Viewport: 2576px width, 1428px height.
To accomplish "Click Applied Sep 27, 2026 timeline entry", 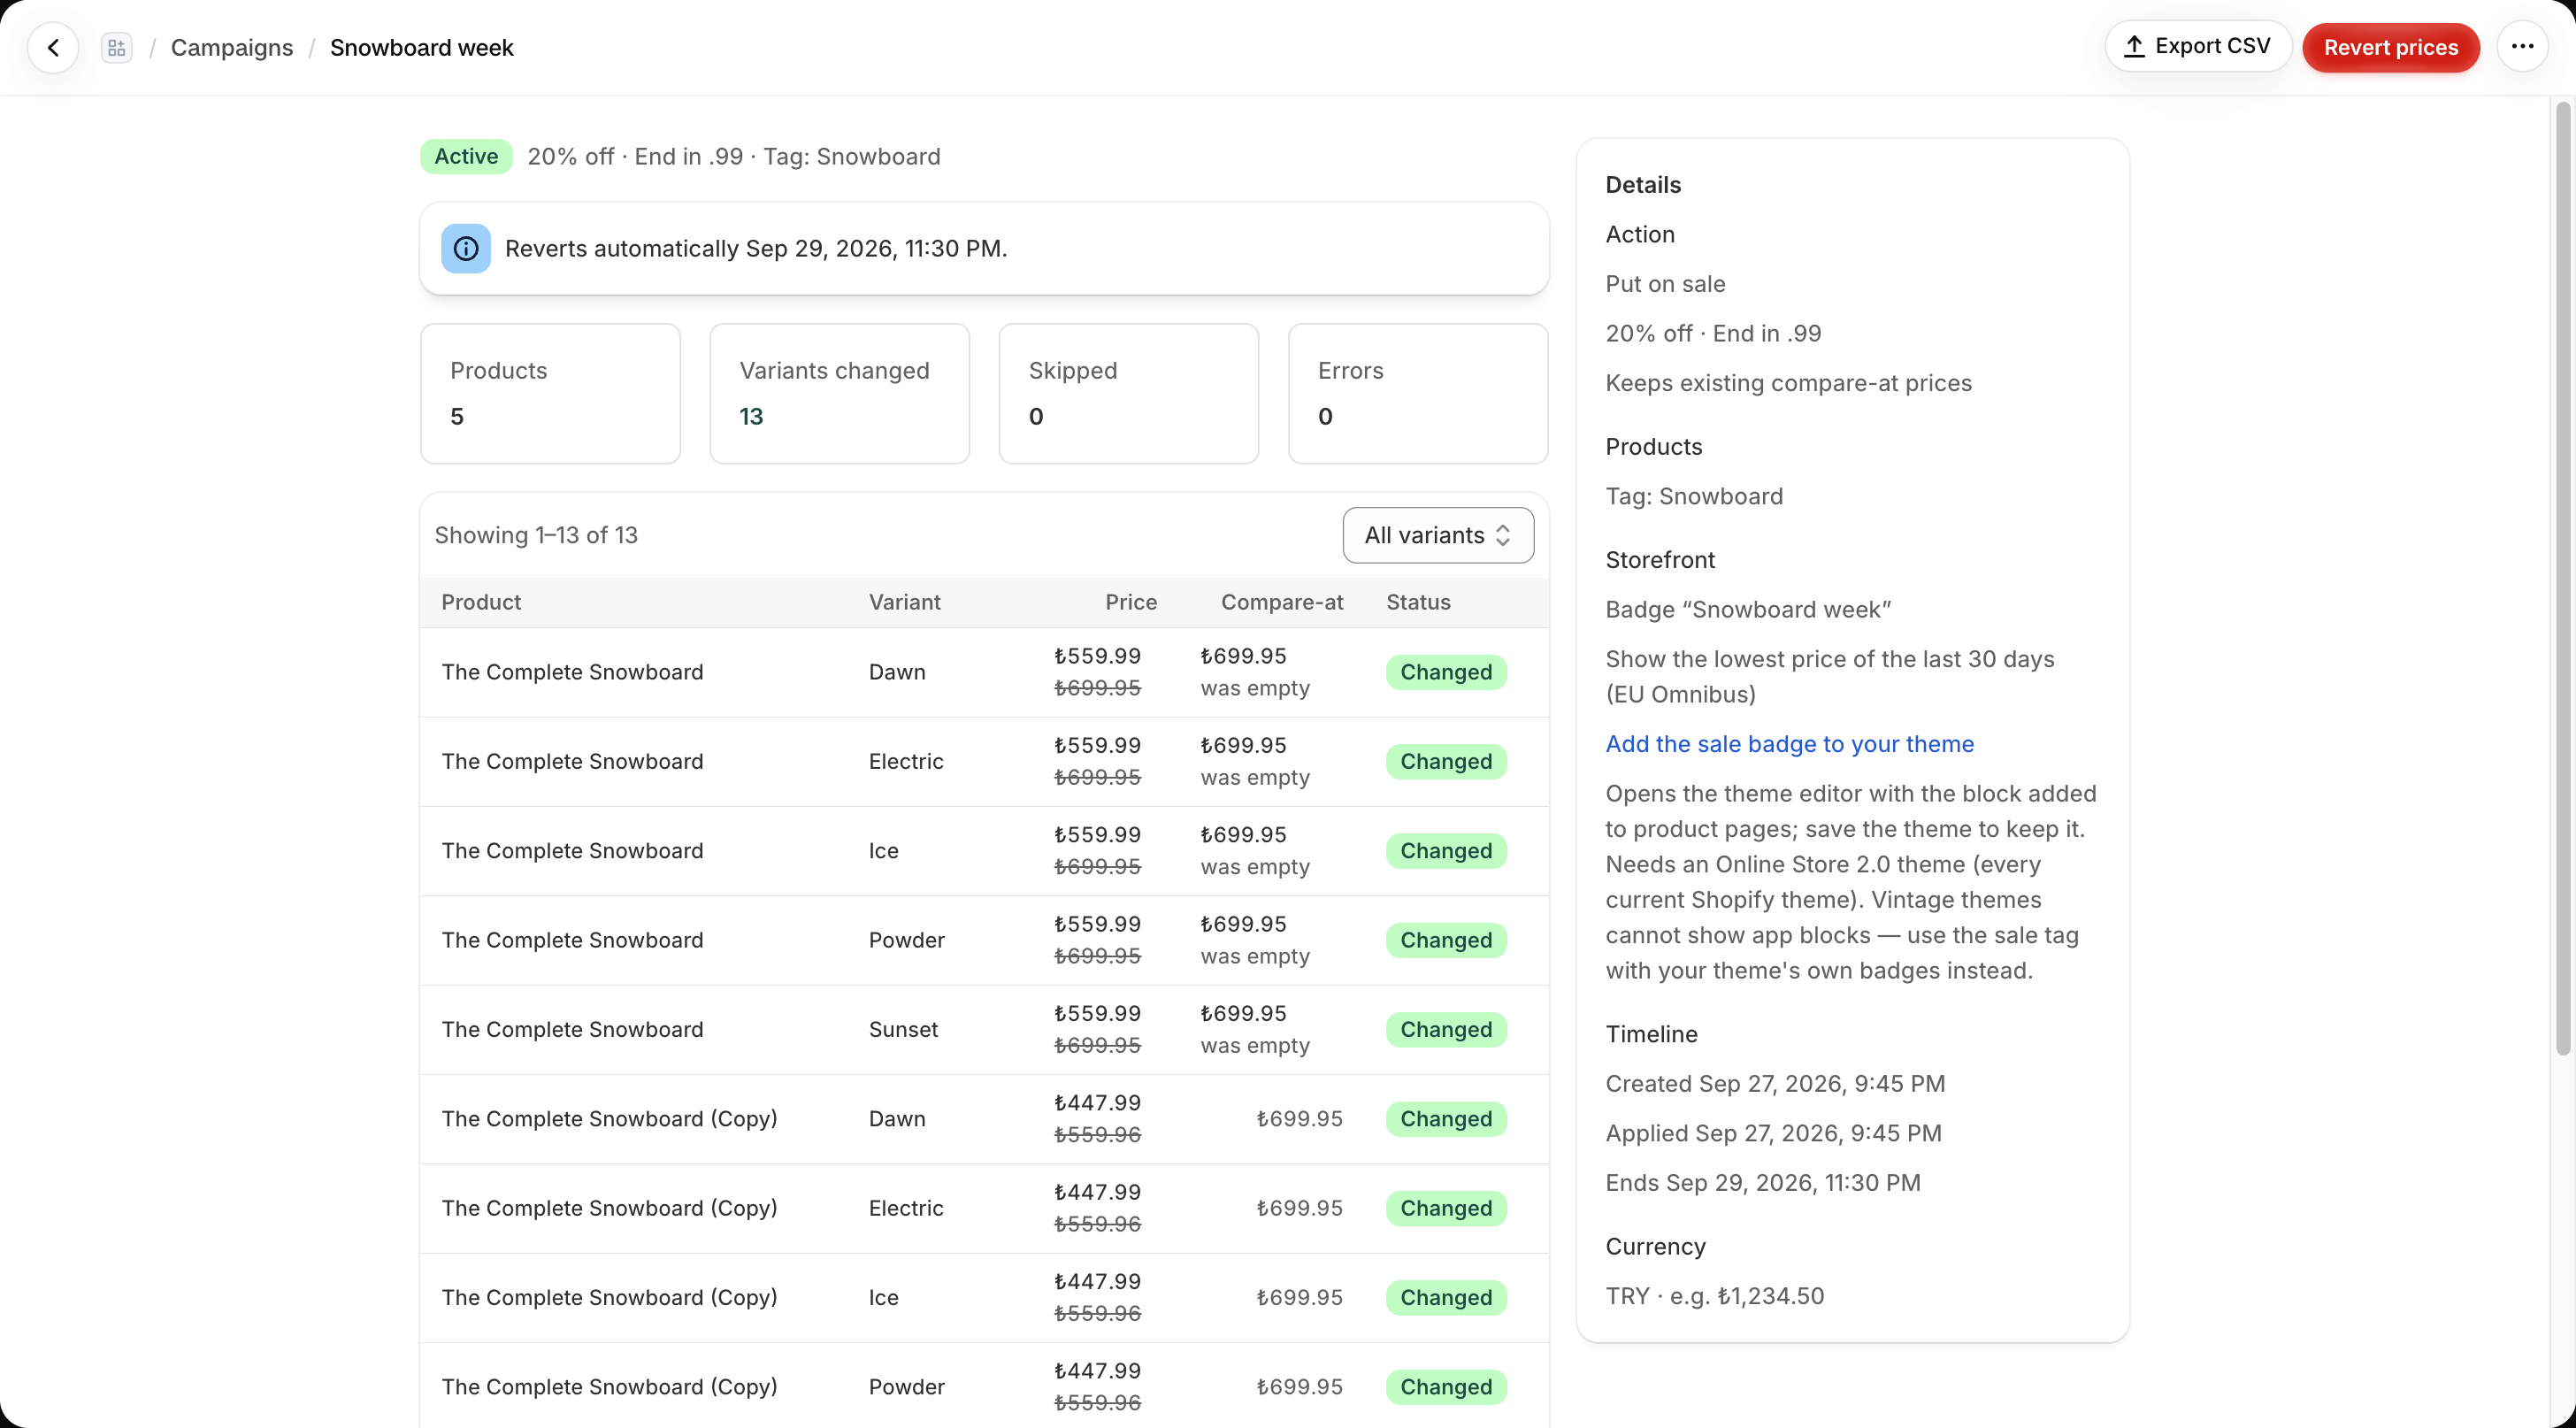I will pyautogui.click(x=1773, y=1133).
